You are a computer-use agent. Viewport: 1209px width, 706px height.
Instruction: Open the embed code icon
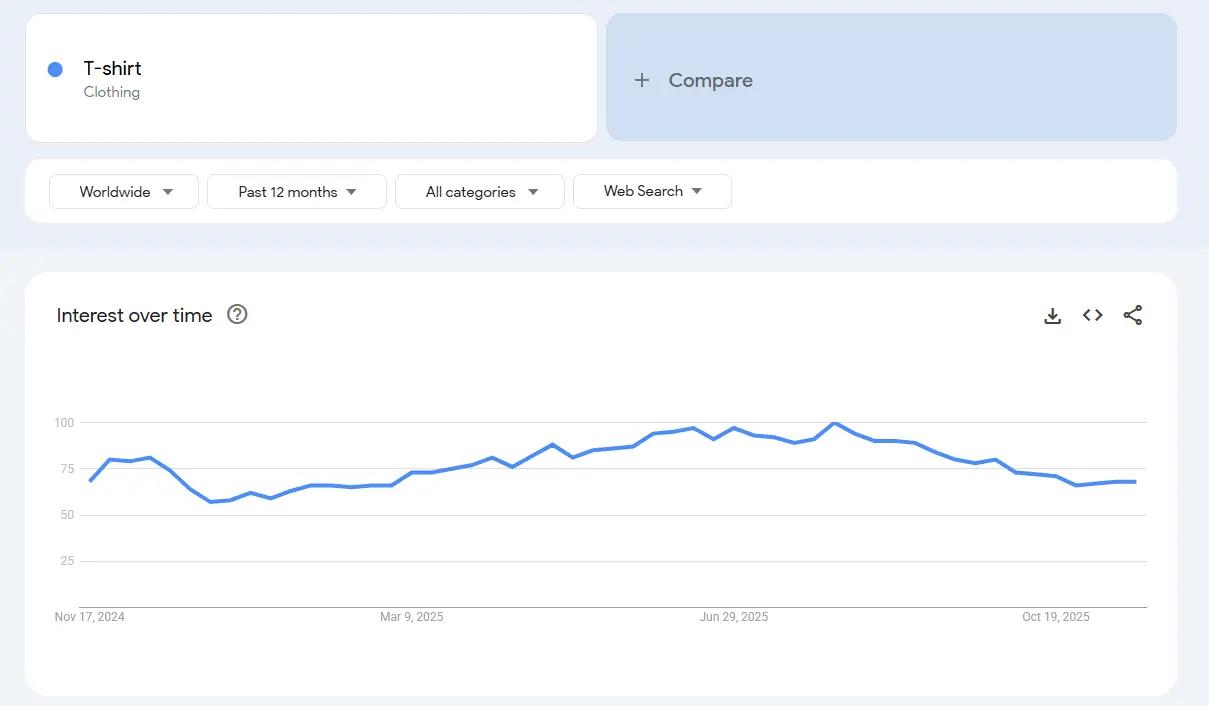(x=1092, y=316)
